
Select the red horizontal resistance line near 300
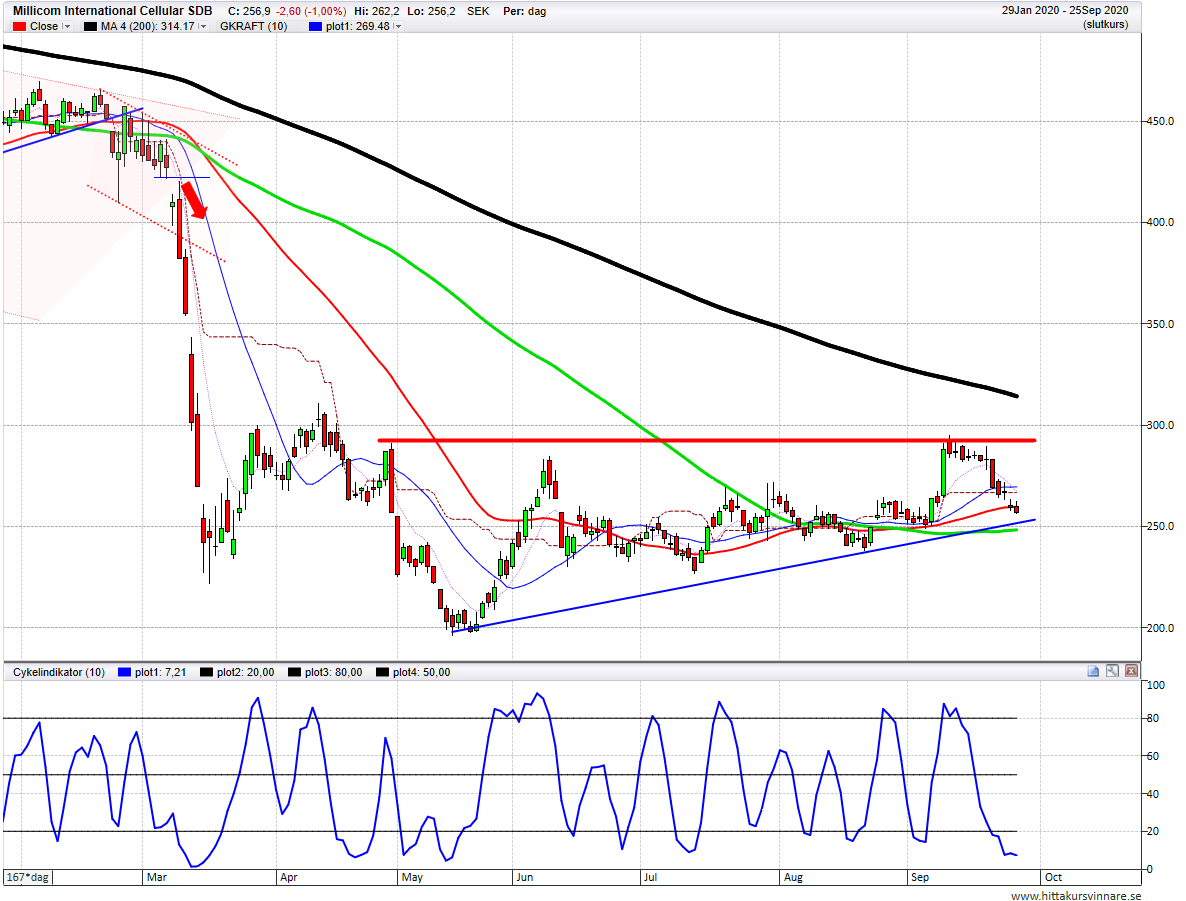[707, 440]
